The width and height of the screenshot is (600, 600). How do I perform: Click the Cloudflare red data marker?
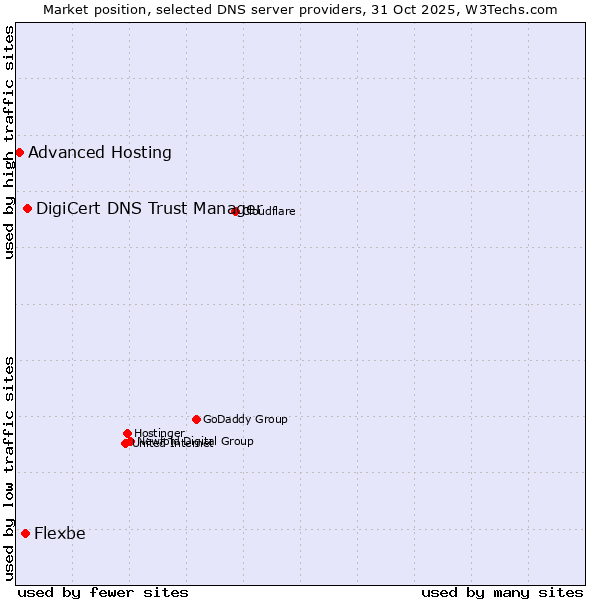236,211
